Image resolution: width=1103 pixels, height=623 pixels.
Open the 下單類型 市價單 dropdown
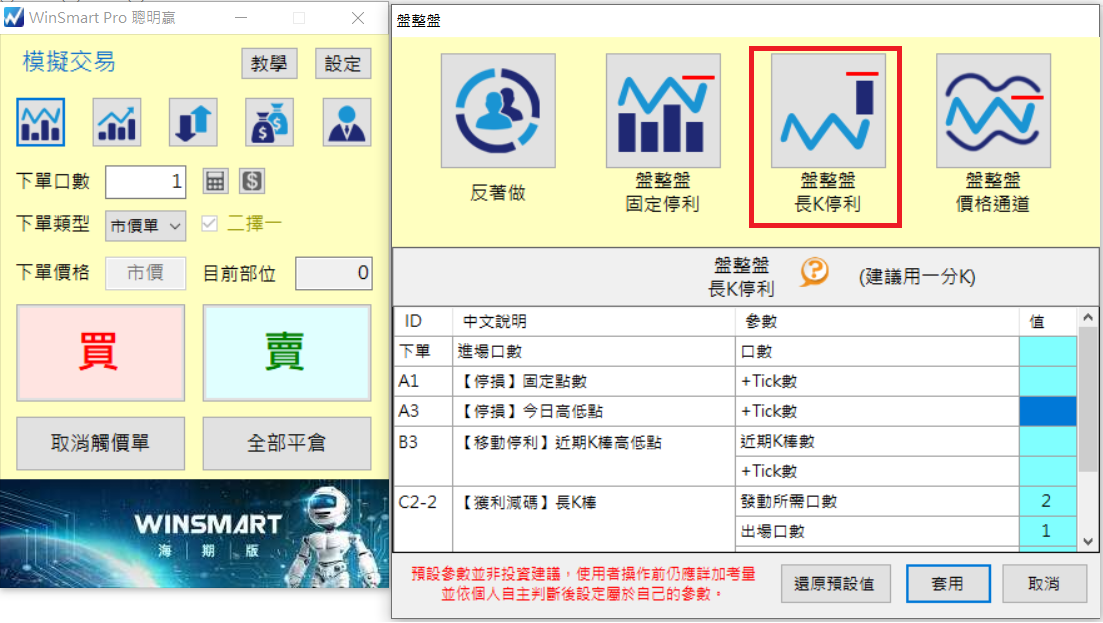click(146, 226)
